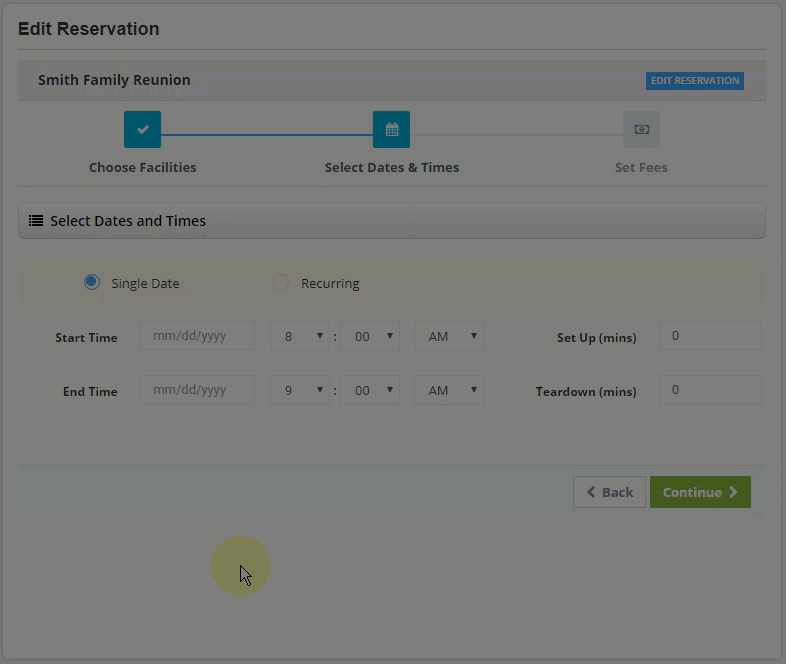Click the list icon beside Select Dates and Times
Viewport: 786px width, 664px height.
[x=36, y=220]
